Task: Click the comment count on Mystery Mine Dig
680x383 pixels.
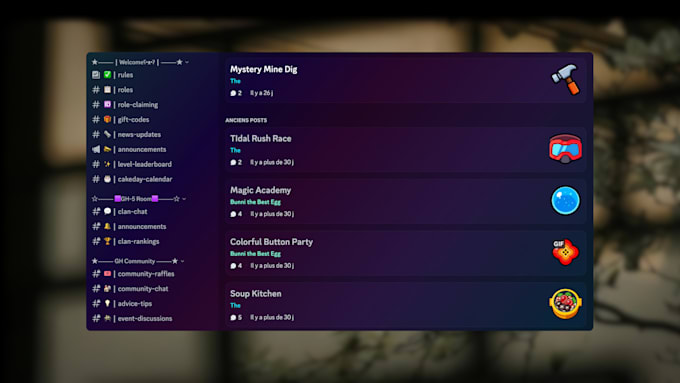Action: coord(236,93)
